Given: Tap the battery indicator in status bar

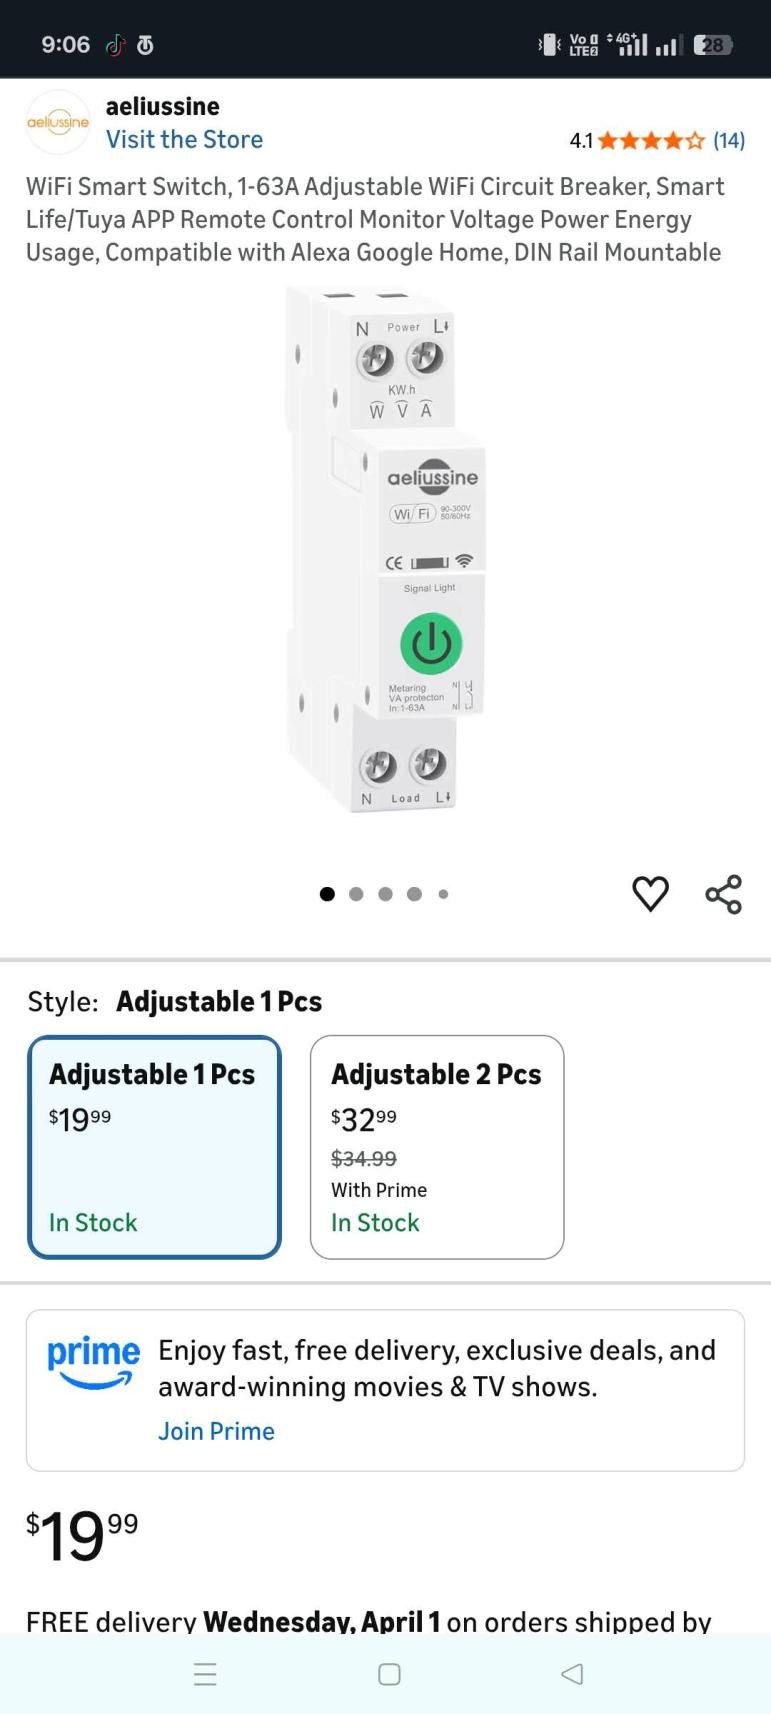Looking at the screenshot, I should (713, 45).
